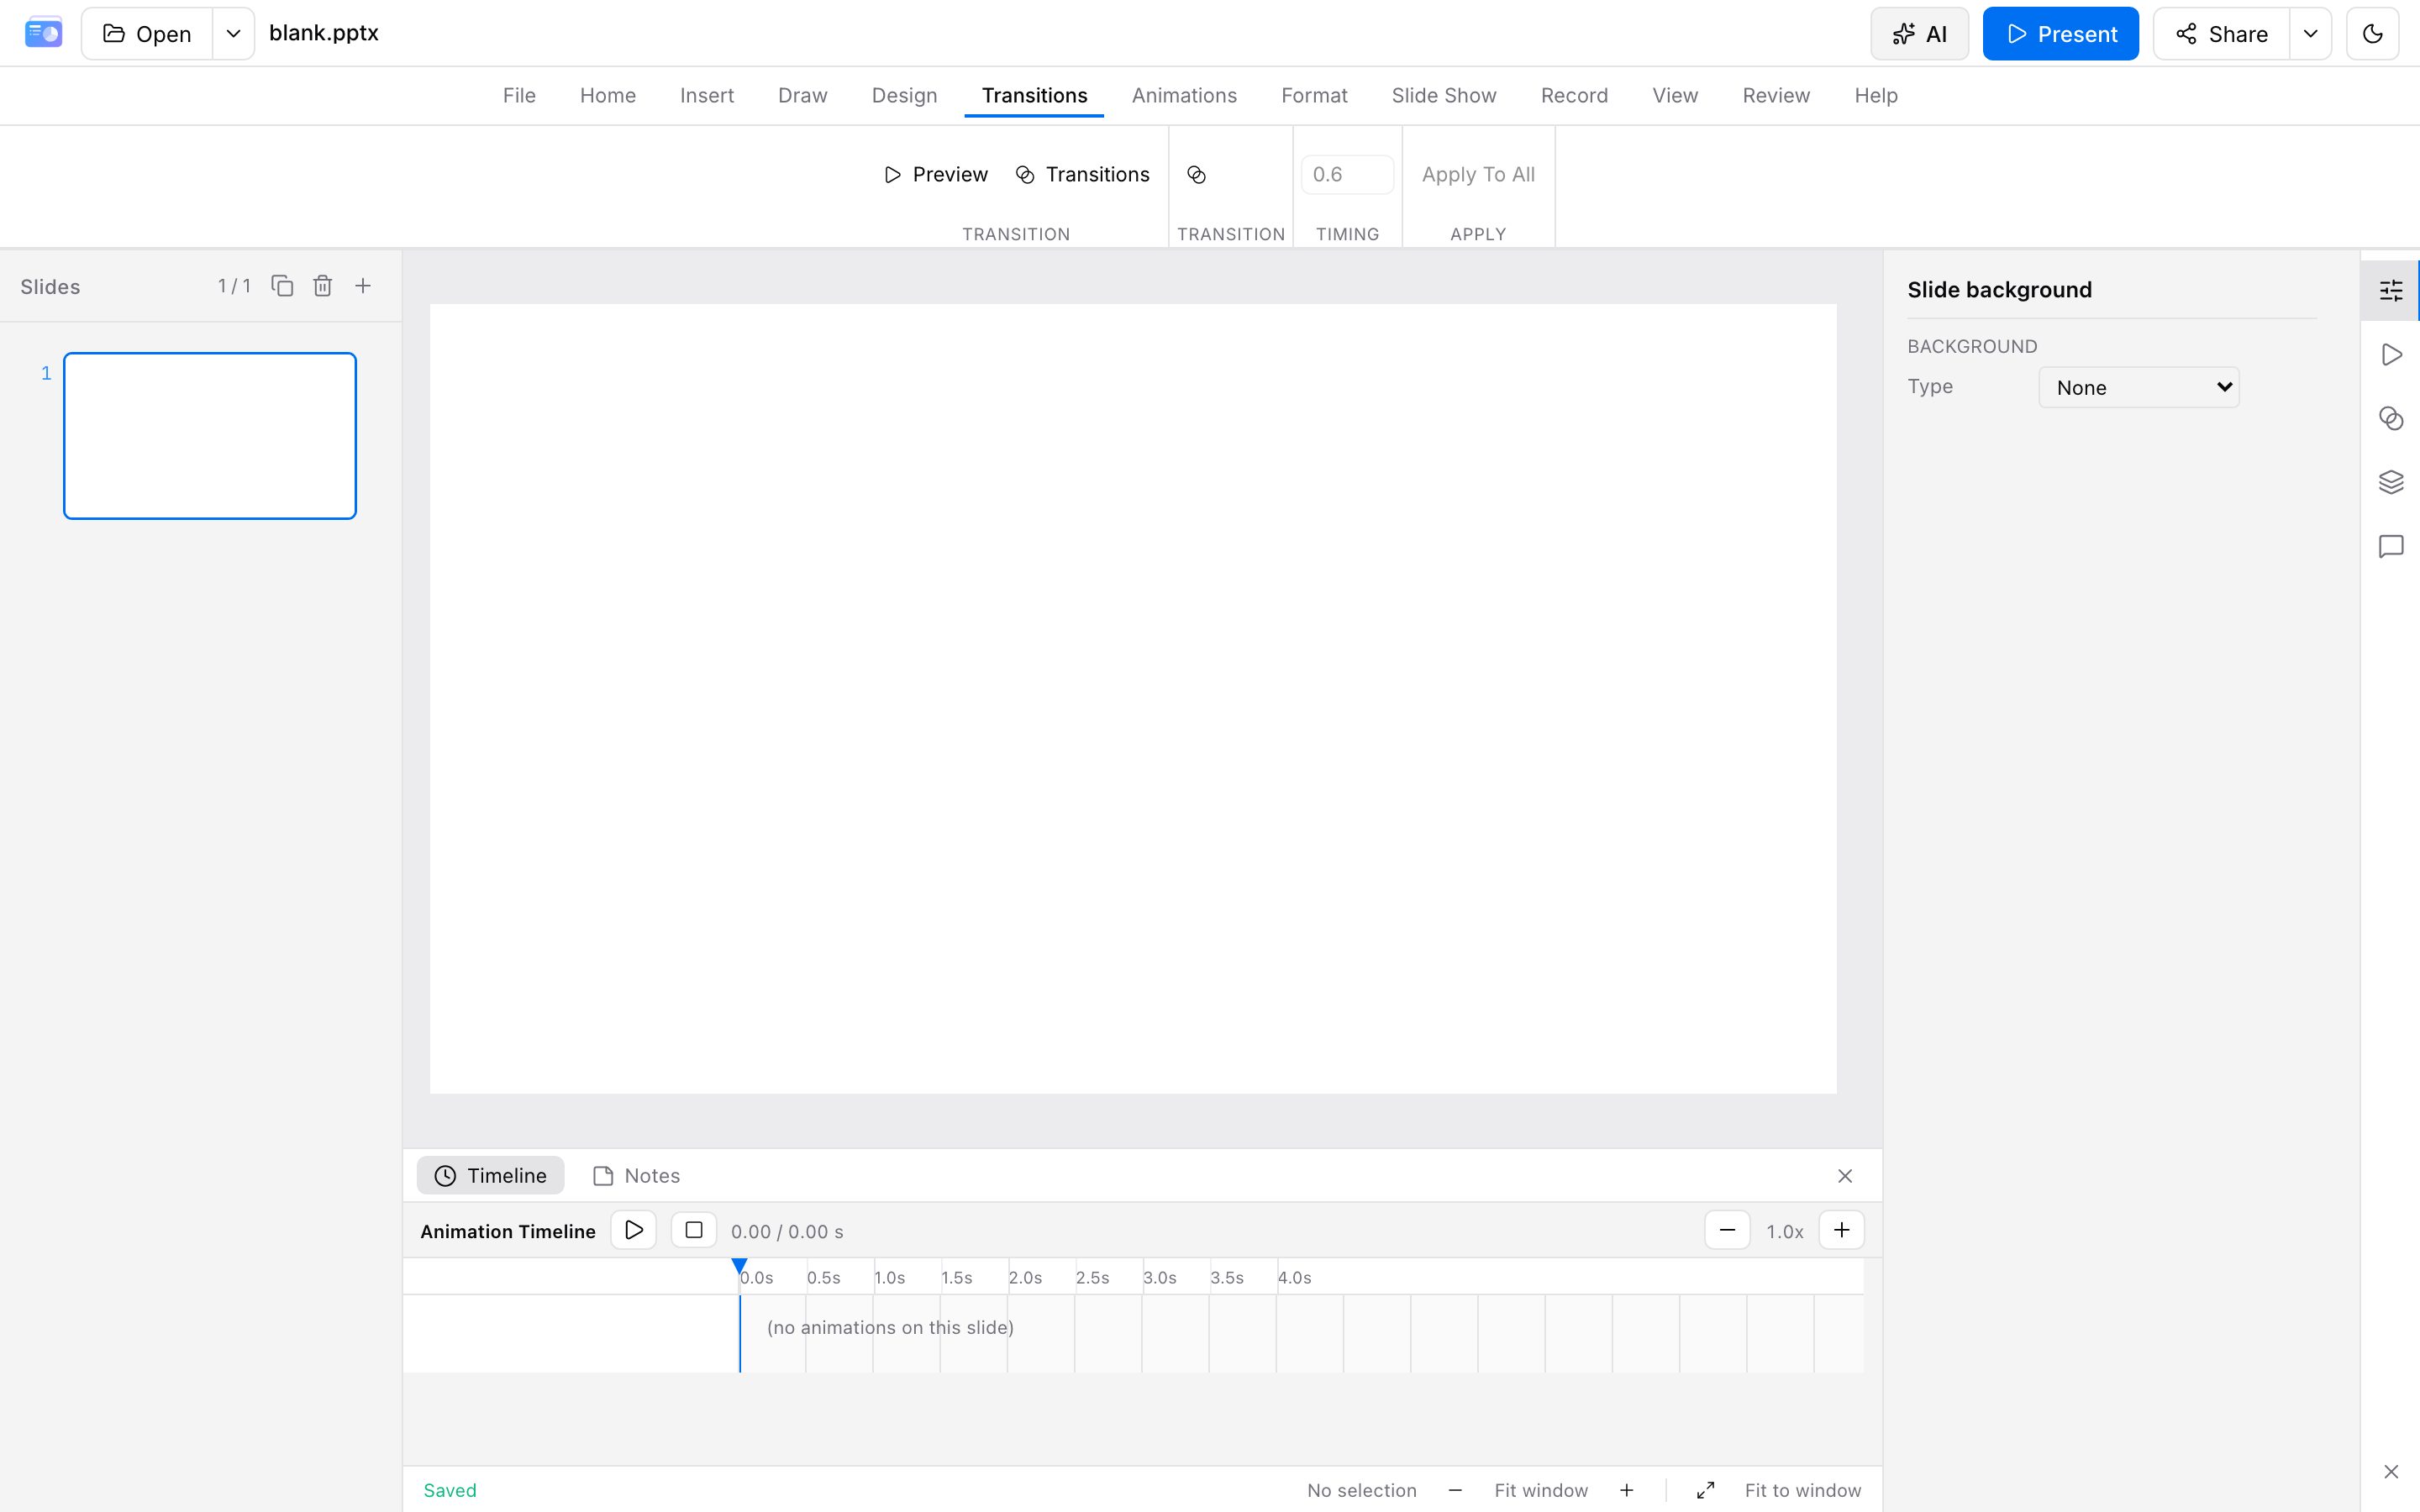Open the Transitions gallery button
The width and height of the screenshot is (2420, 1512).
point(1083,174)
